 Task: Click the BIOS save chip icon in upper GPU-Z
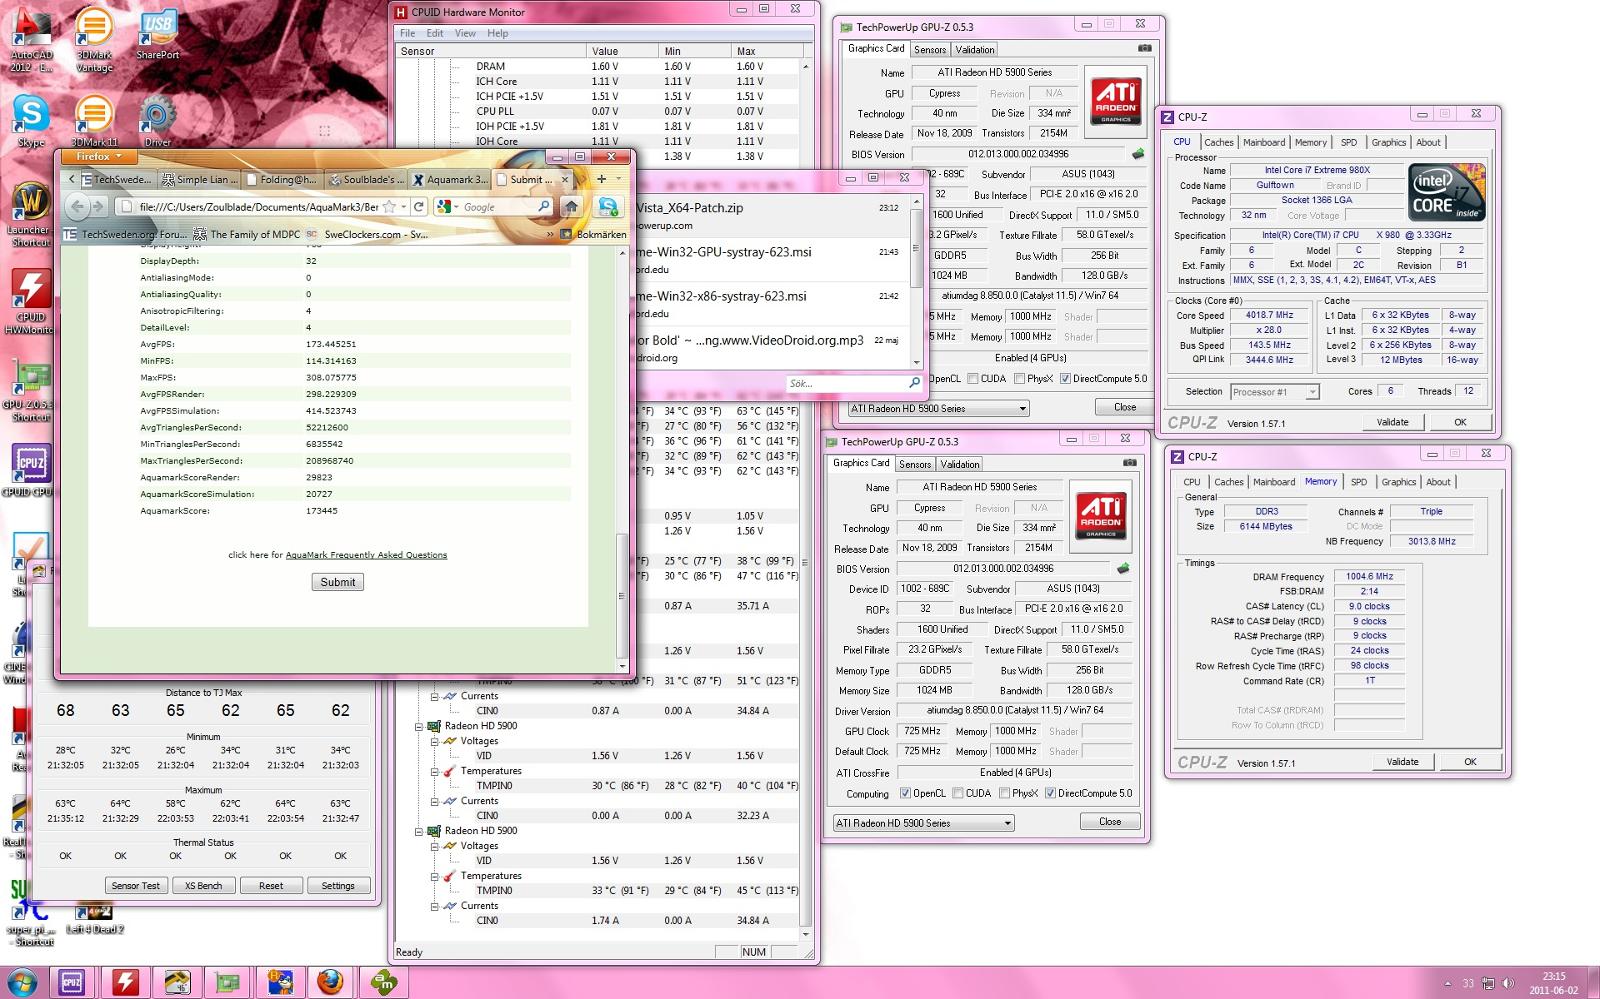click(x=1137, y=154)
